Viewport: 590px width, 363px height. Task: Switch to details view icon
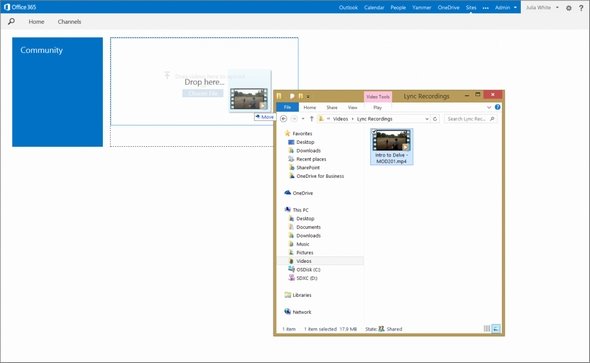pyautogui.click(x=487, y=329)
